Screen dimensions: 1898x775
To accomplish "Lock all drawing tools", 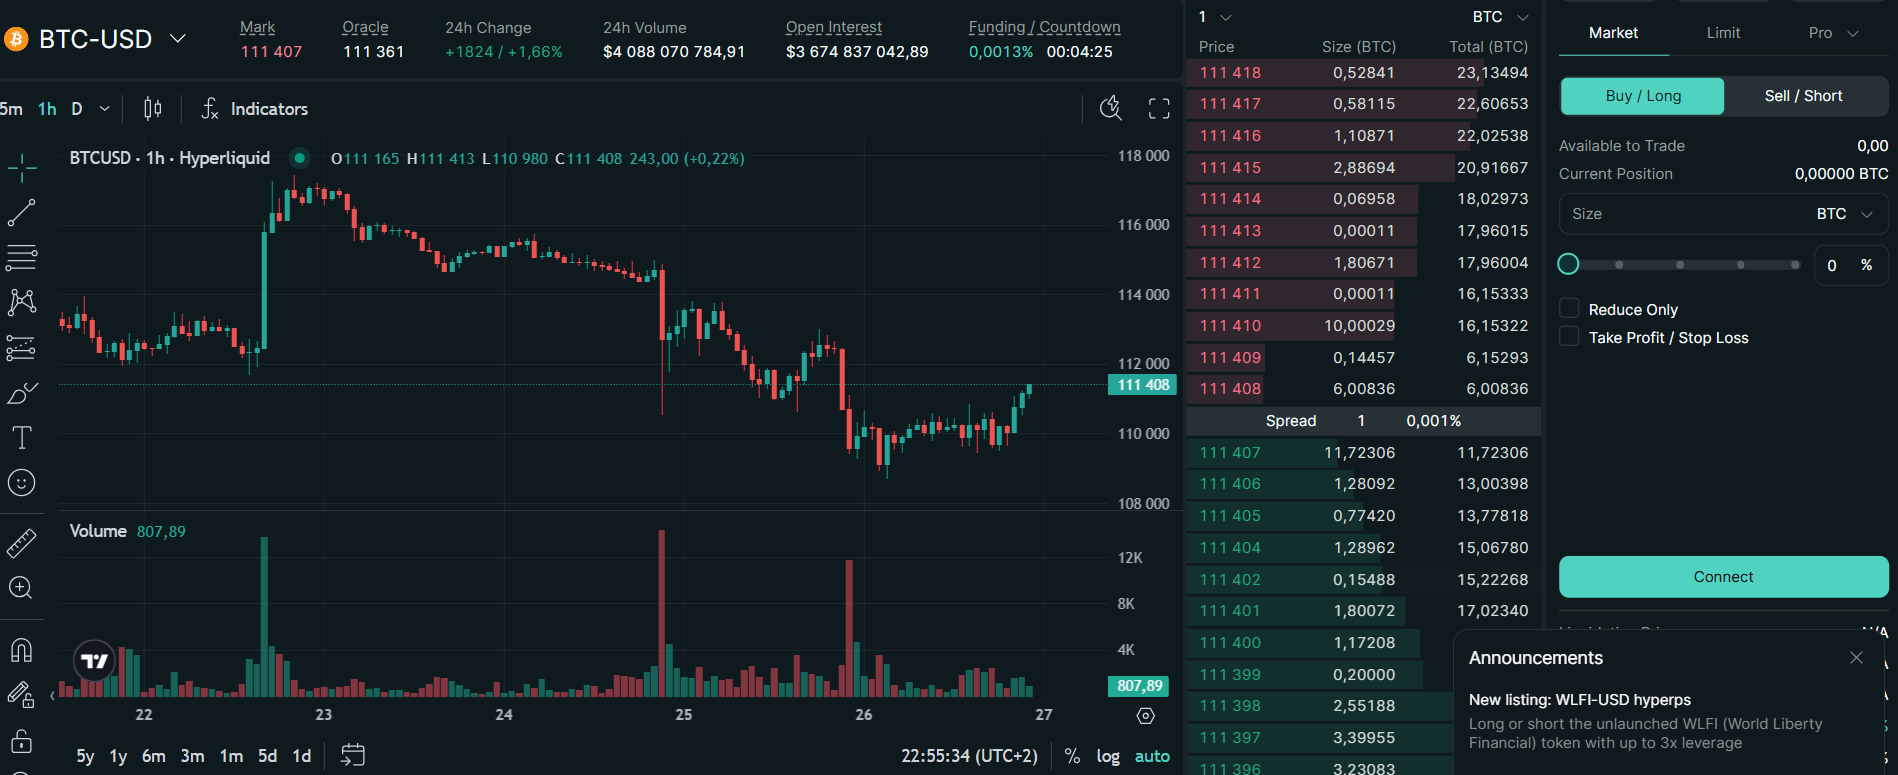I will [x=21, y=741].
